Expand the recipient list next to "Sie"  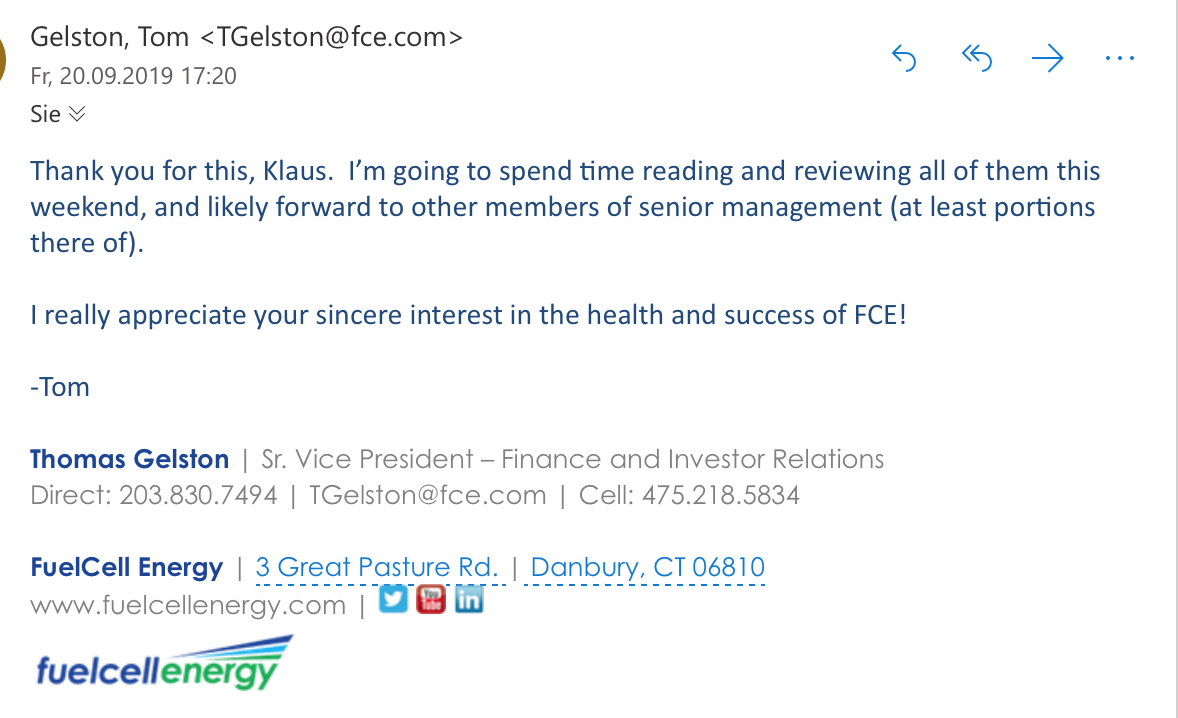click(x=77, y=114)
